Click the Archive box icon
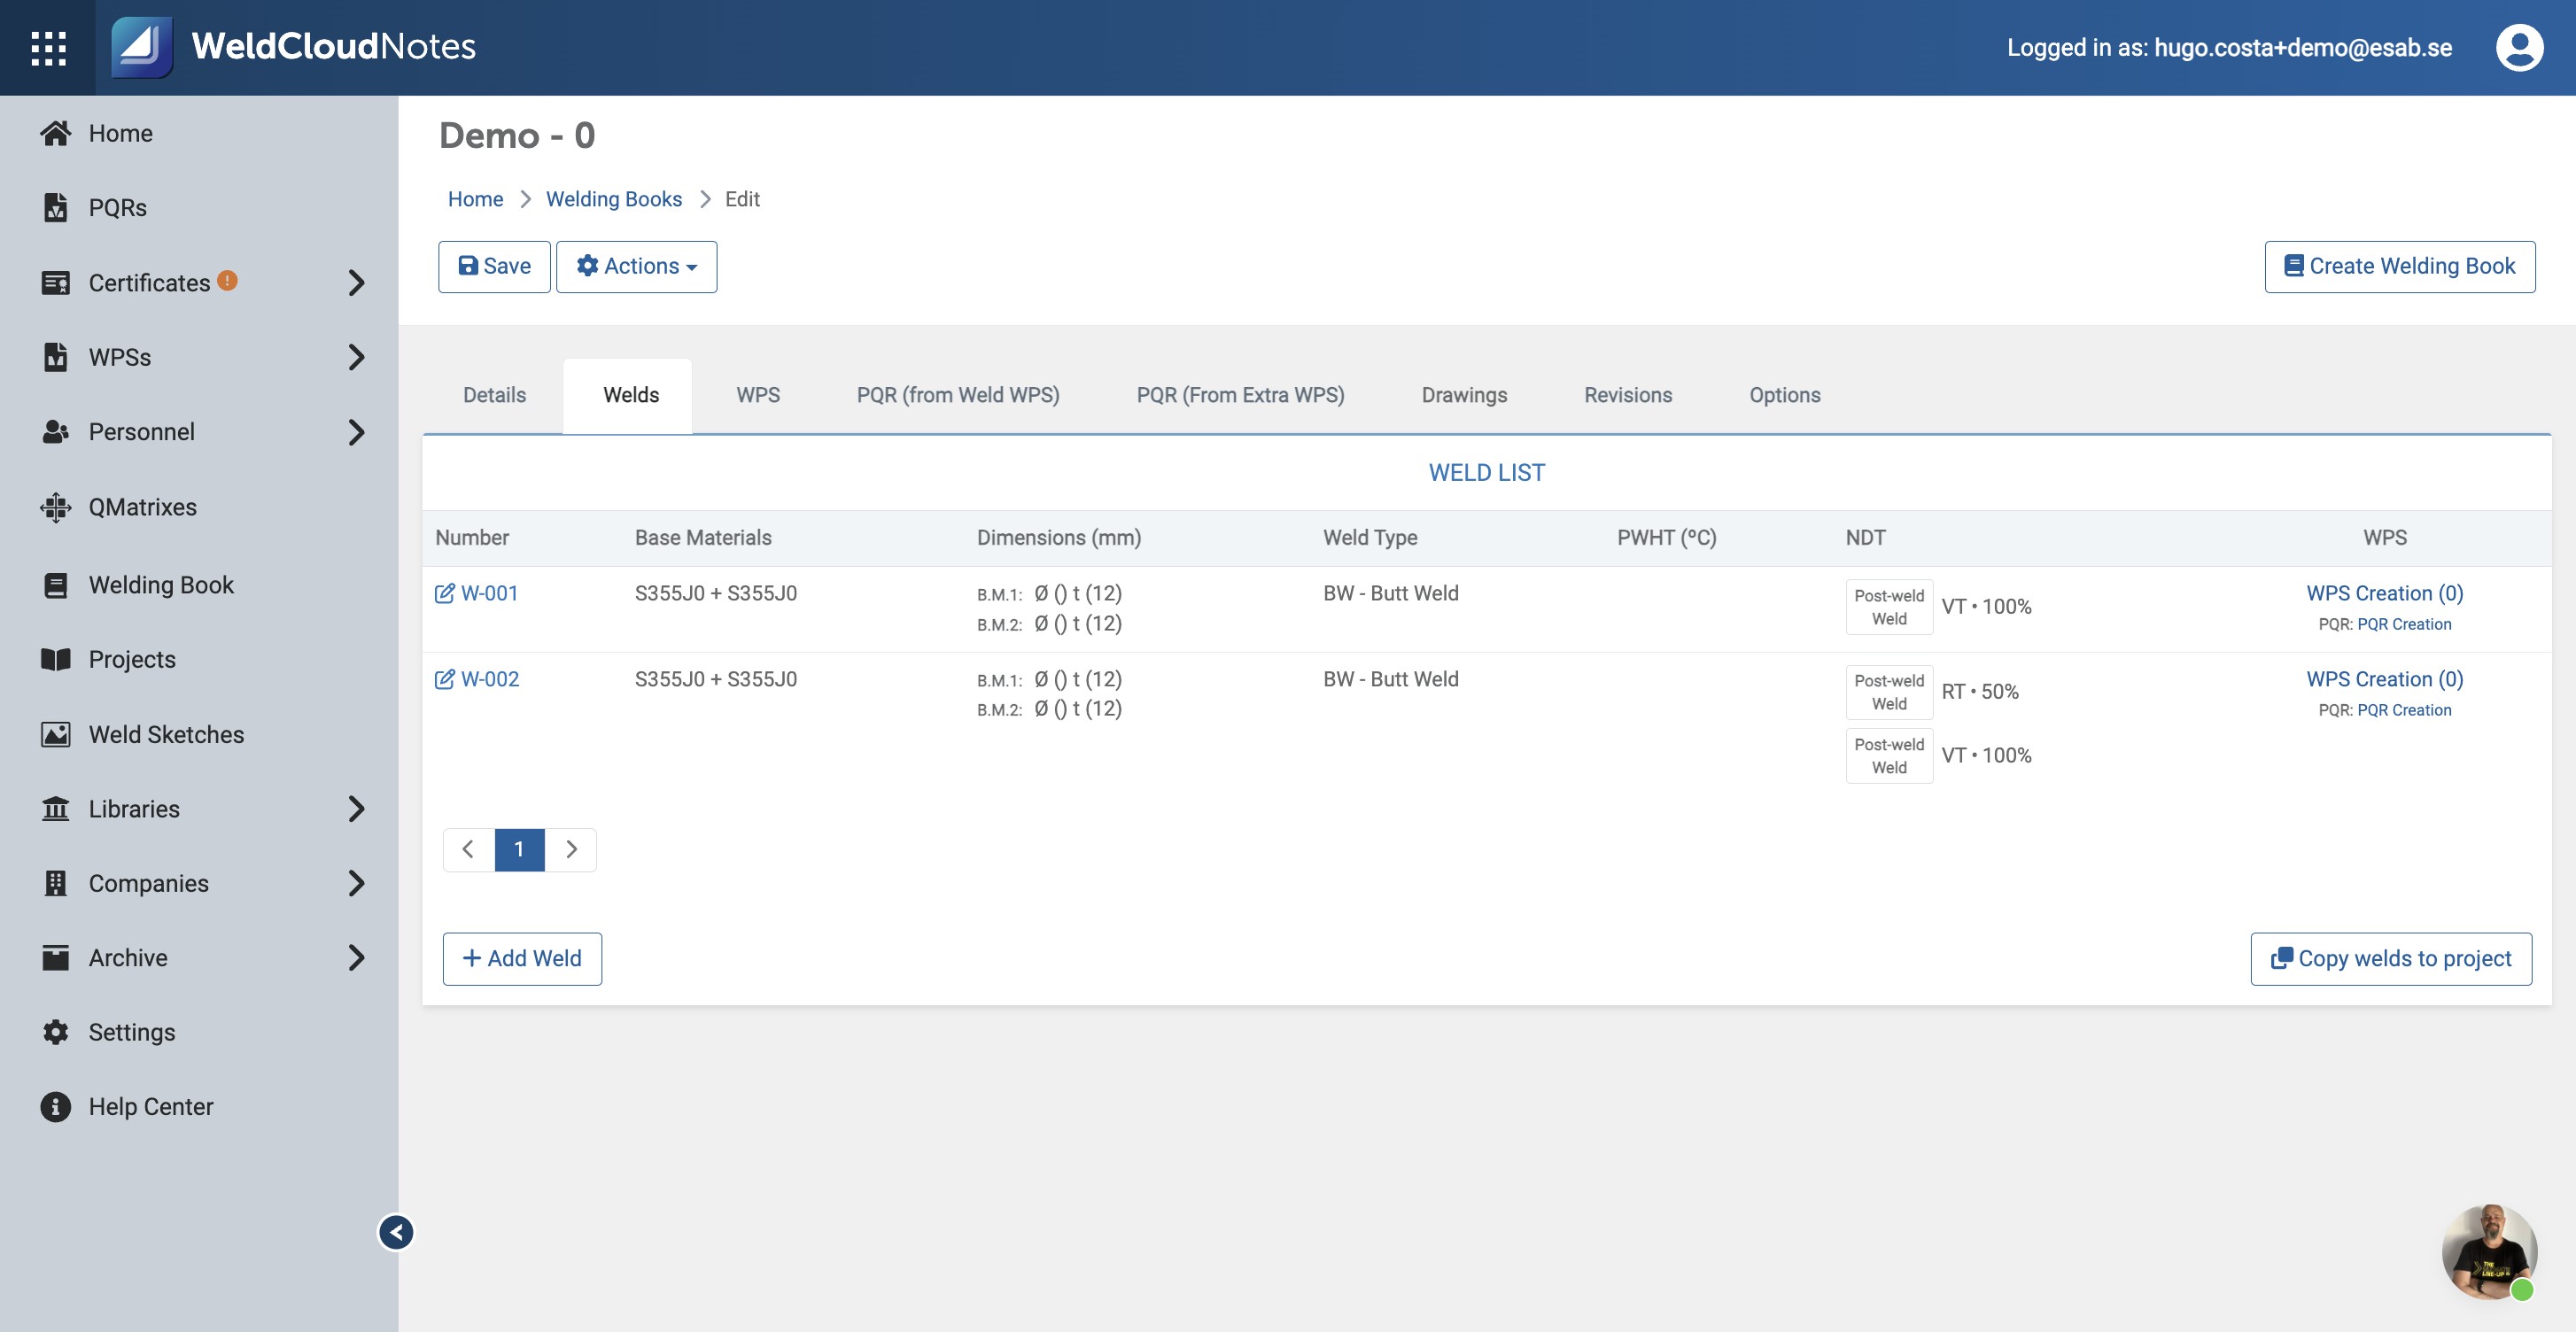Viewport: 2576px width, 1332px height. (56, 957)
